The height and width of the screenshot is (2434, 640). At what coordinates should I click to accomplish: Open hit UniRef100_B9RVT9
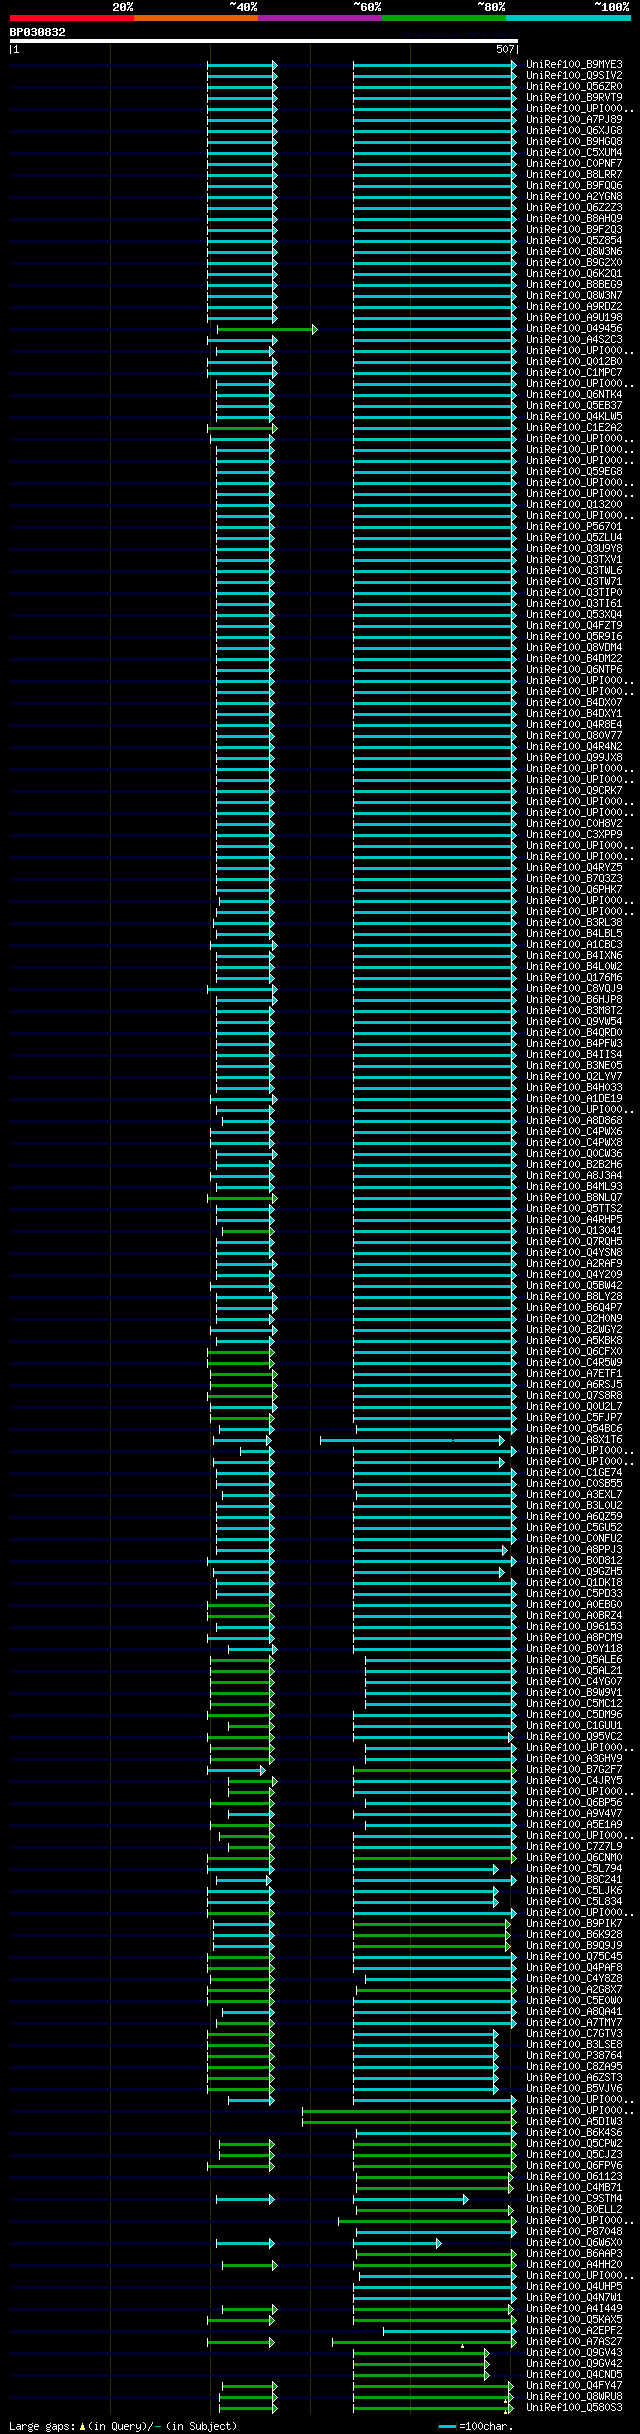[574, 98]
